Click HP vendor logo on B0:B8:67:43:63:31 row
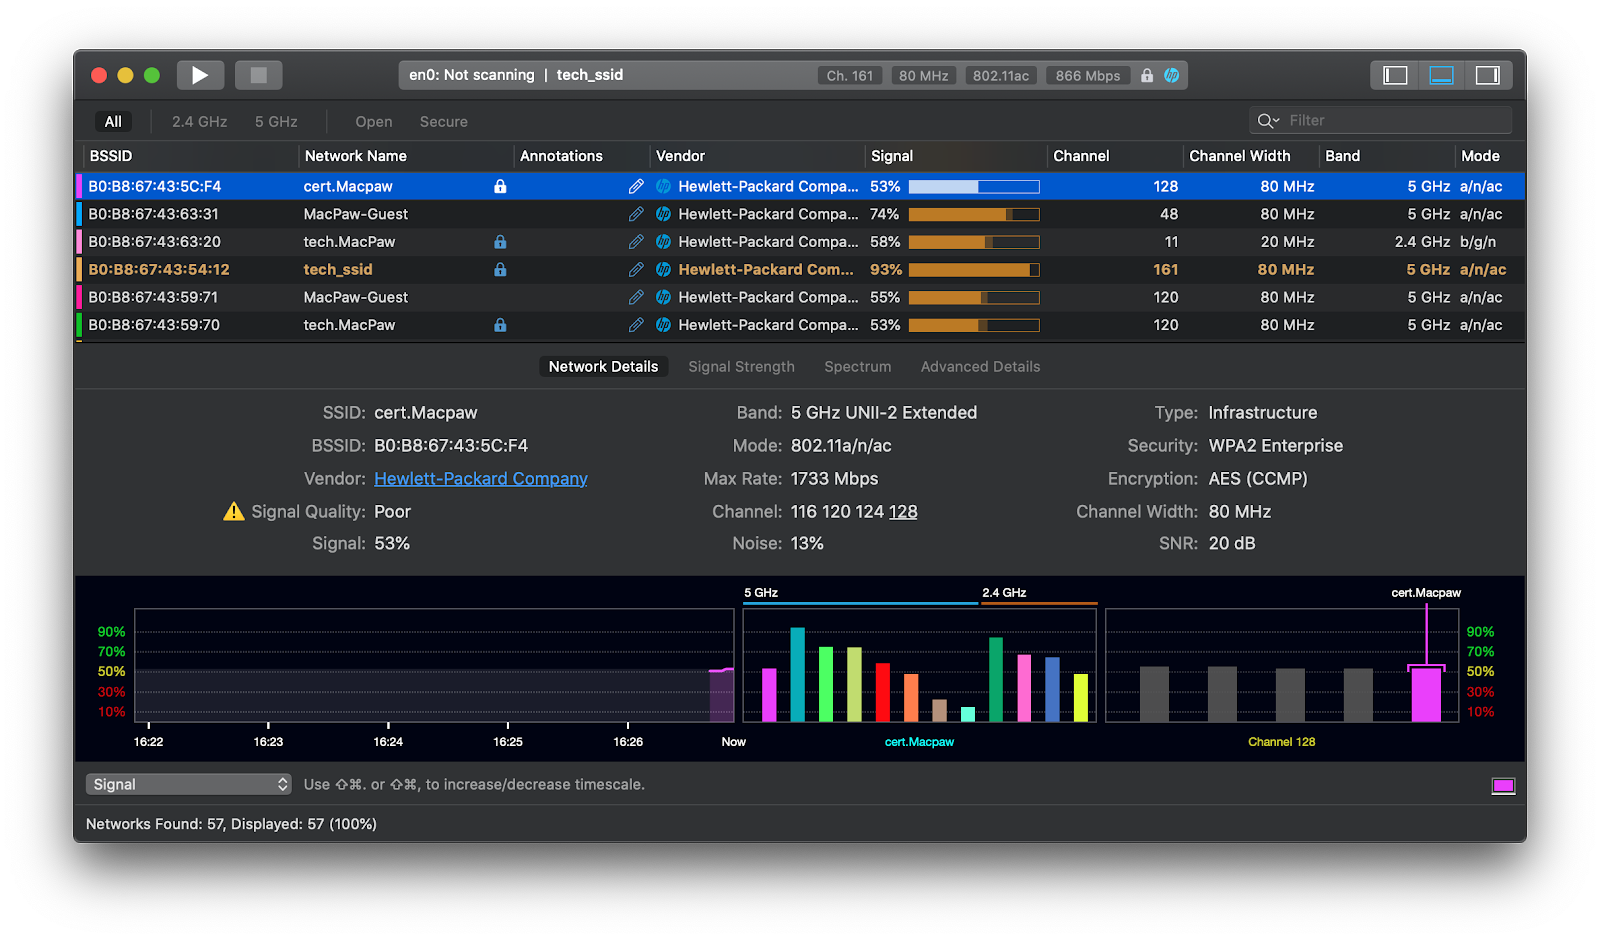This screenshot has height=940, width=1600. point(663,214)
